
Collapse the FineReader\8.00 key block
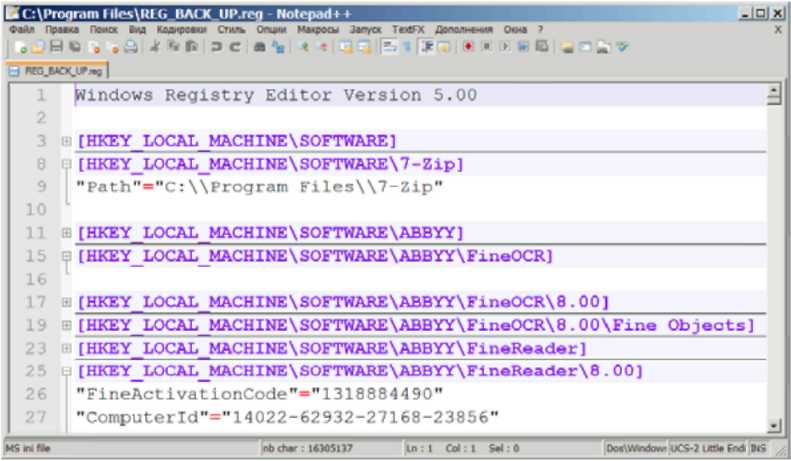[x=66, y=371]
